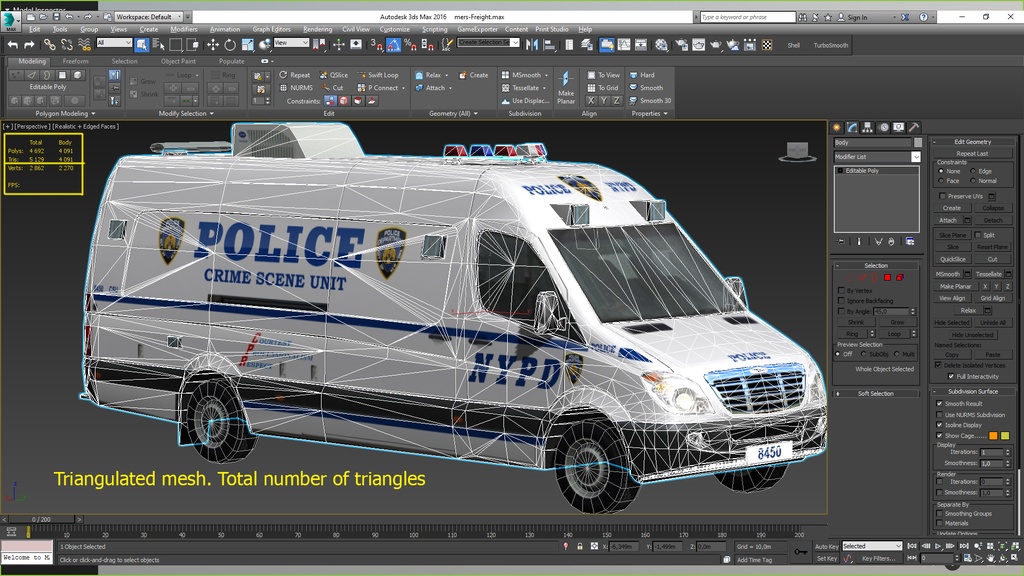Select the Select and Rotate tool
The height and width of the screenshot is (576, 1024).
click(230, 45)
